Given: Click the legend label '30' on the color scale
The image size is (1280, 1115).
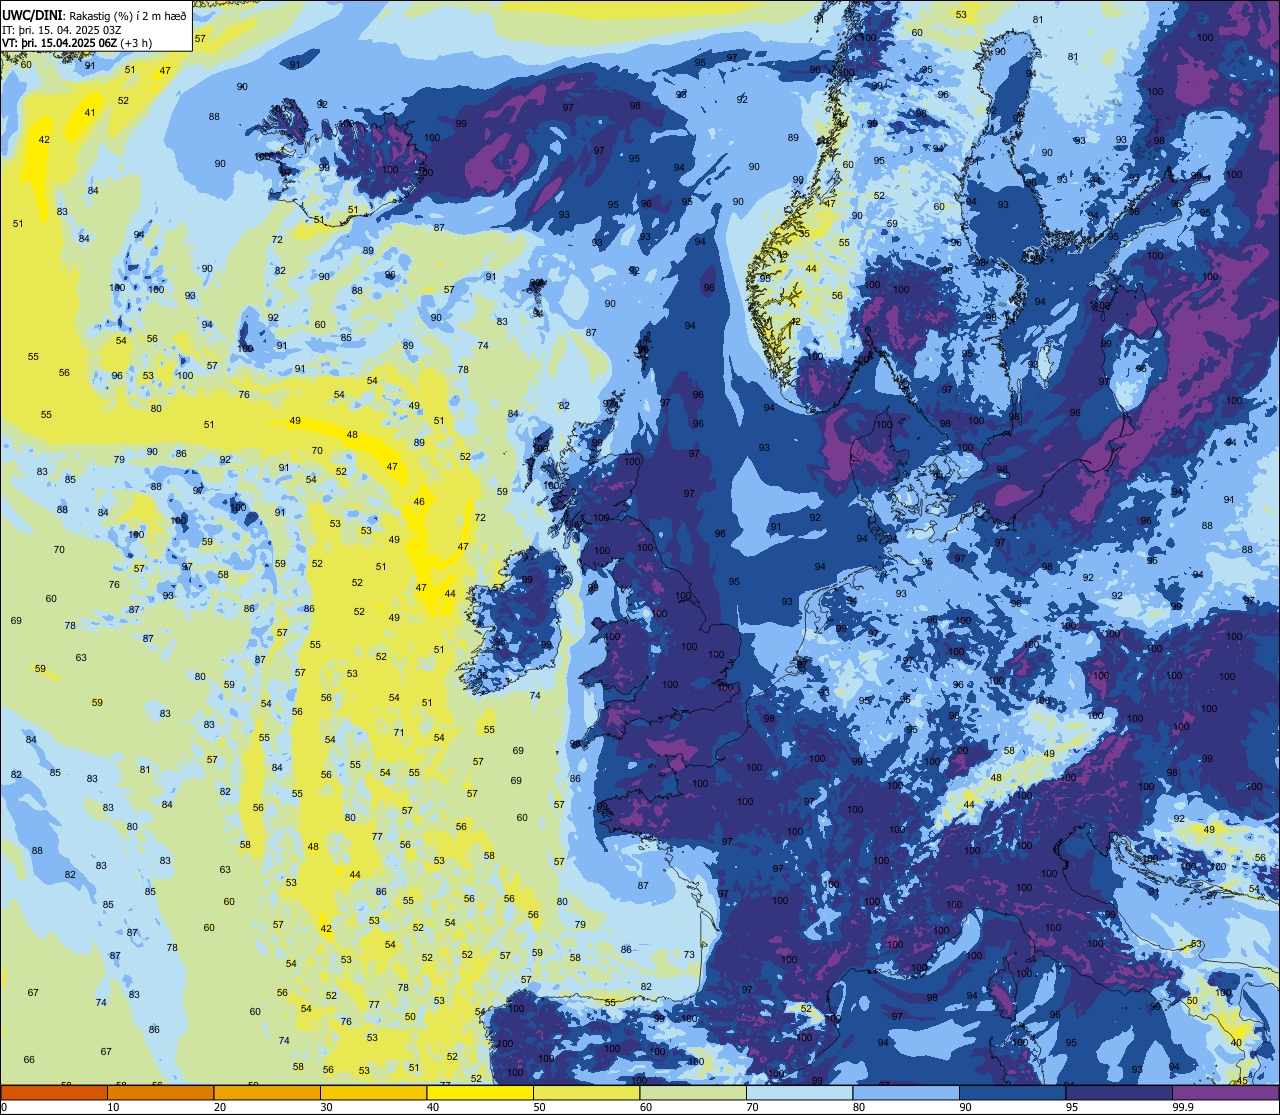Looking at the screenshot, I should (326, 1107).
